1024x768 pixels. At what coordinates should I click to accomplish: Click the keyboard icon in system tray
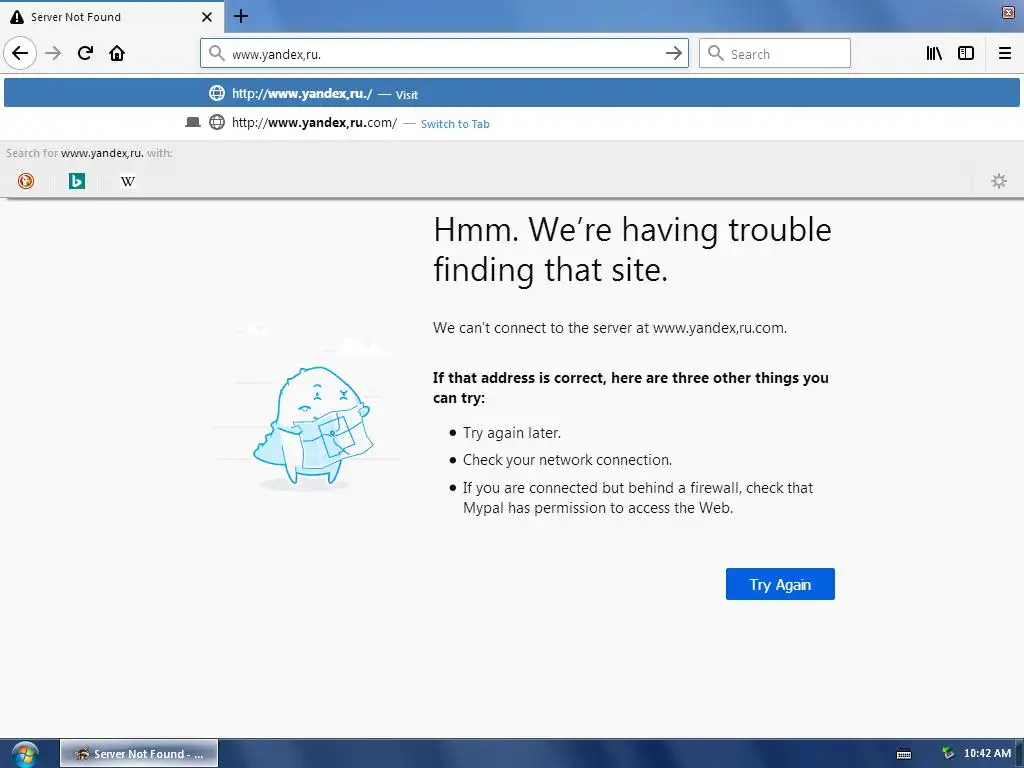[904, 754]
